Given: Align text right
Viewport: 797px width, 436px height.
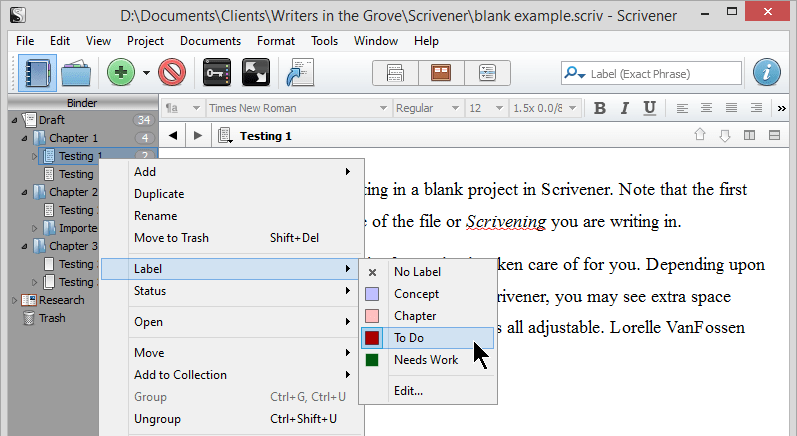Looking at the screenshot, I should pyautogui.click(x=756, y=108).
